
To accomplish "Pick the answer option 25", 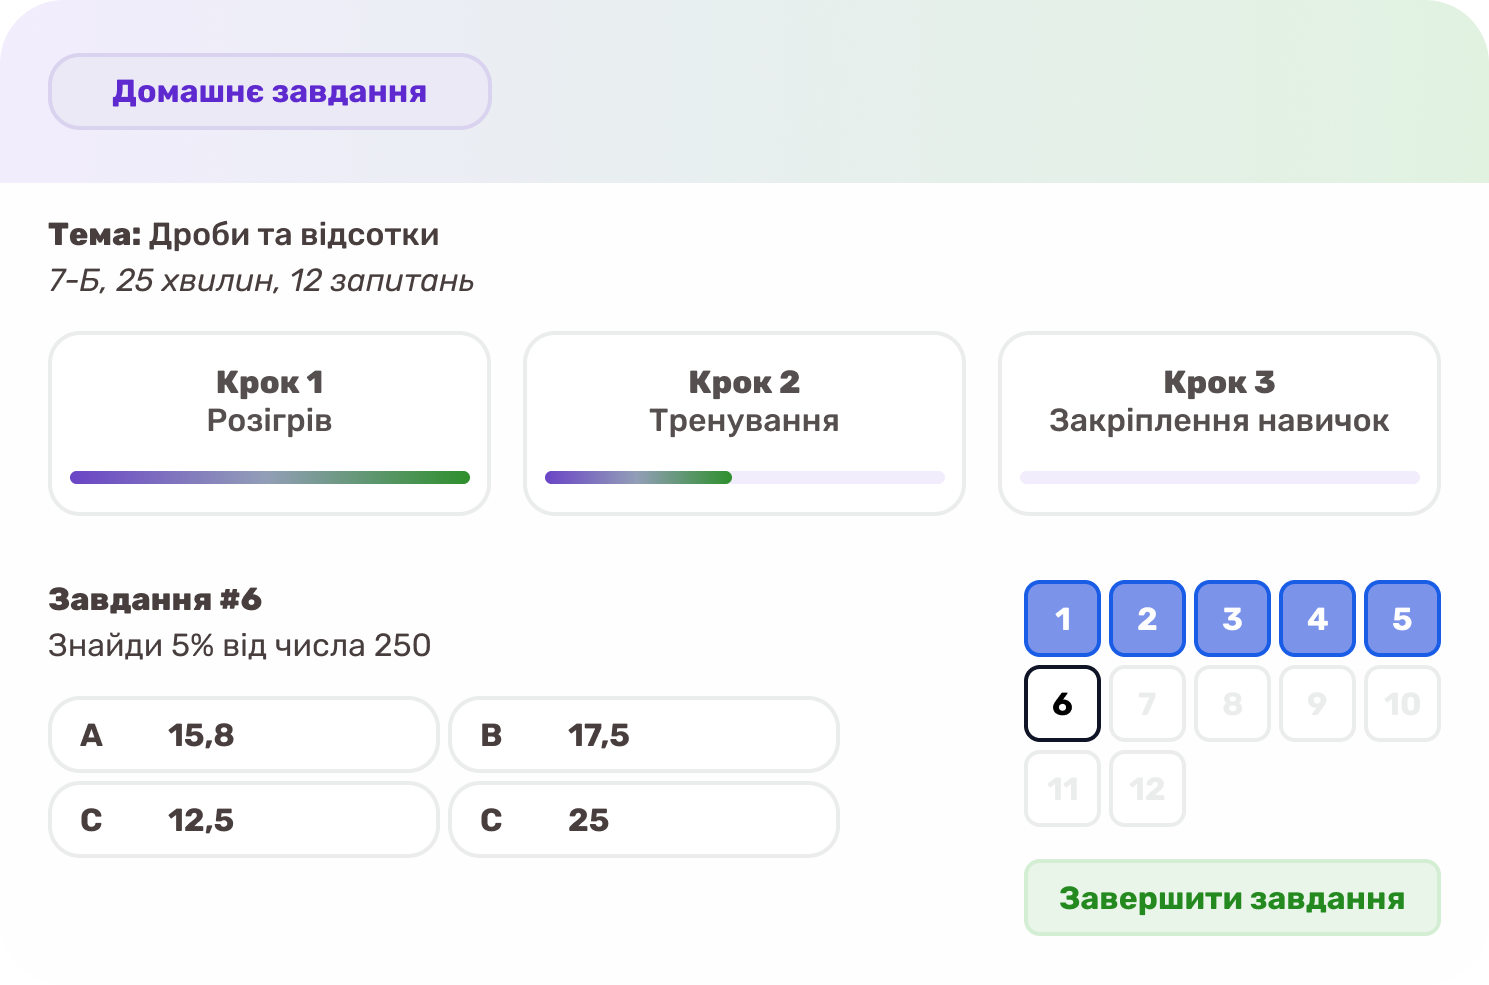I will (643, 820).
